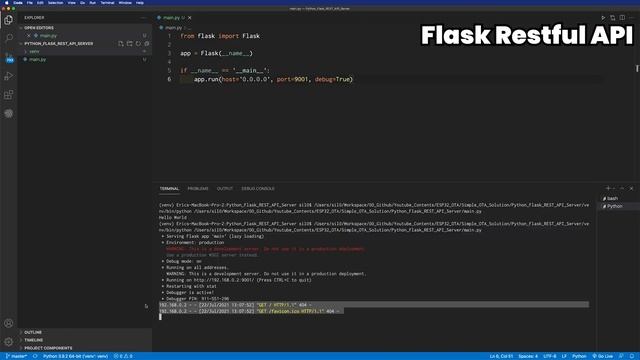The width and height of the screenshot is (640, 360).
Task: Refresh the explorer file tree
Action: (x=138, y=44)
